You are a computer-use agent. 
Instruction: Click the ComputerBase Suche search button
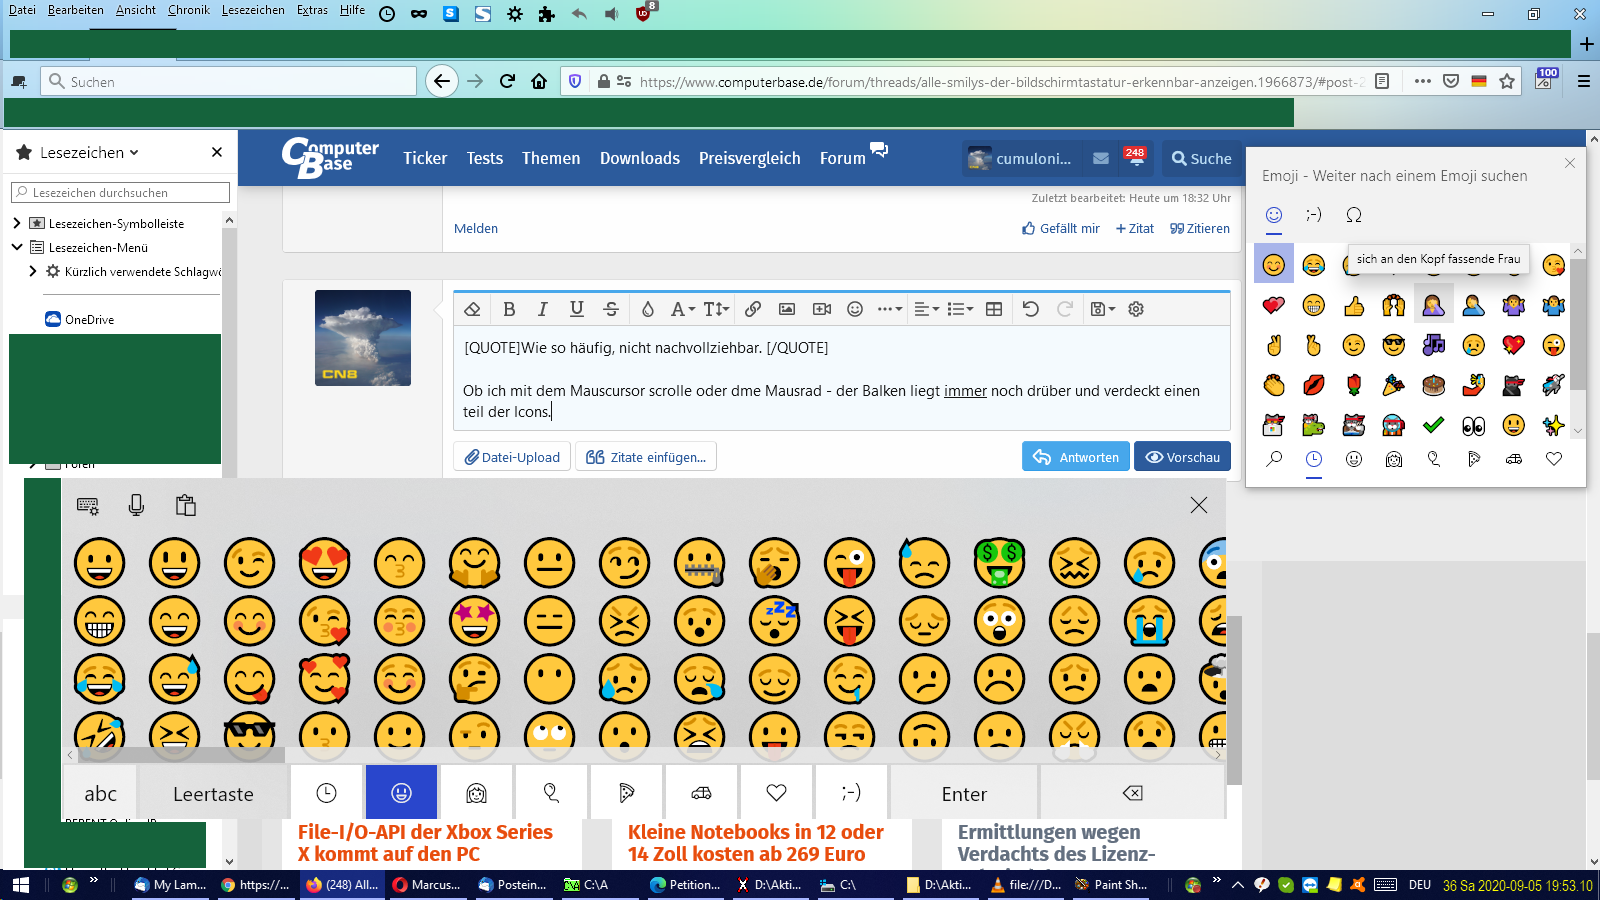(x=1201, y=158)
